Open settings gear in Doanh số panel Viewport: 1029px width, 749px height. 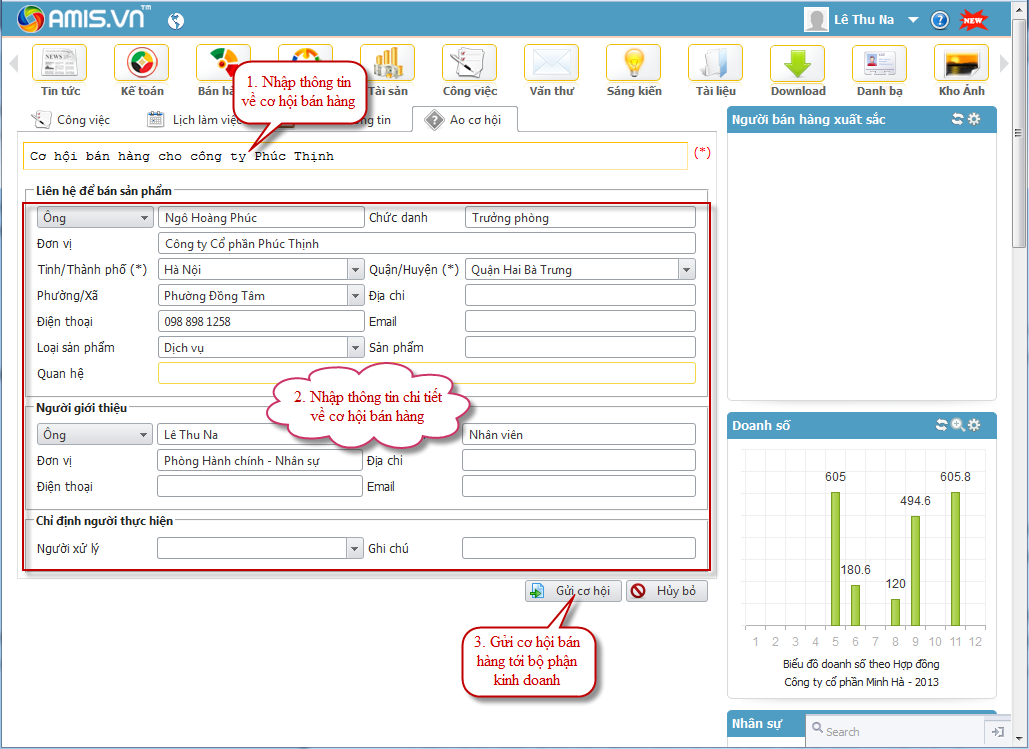974,425
